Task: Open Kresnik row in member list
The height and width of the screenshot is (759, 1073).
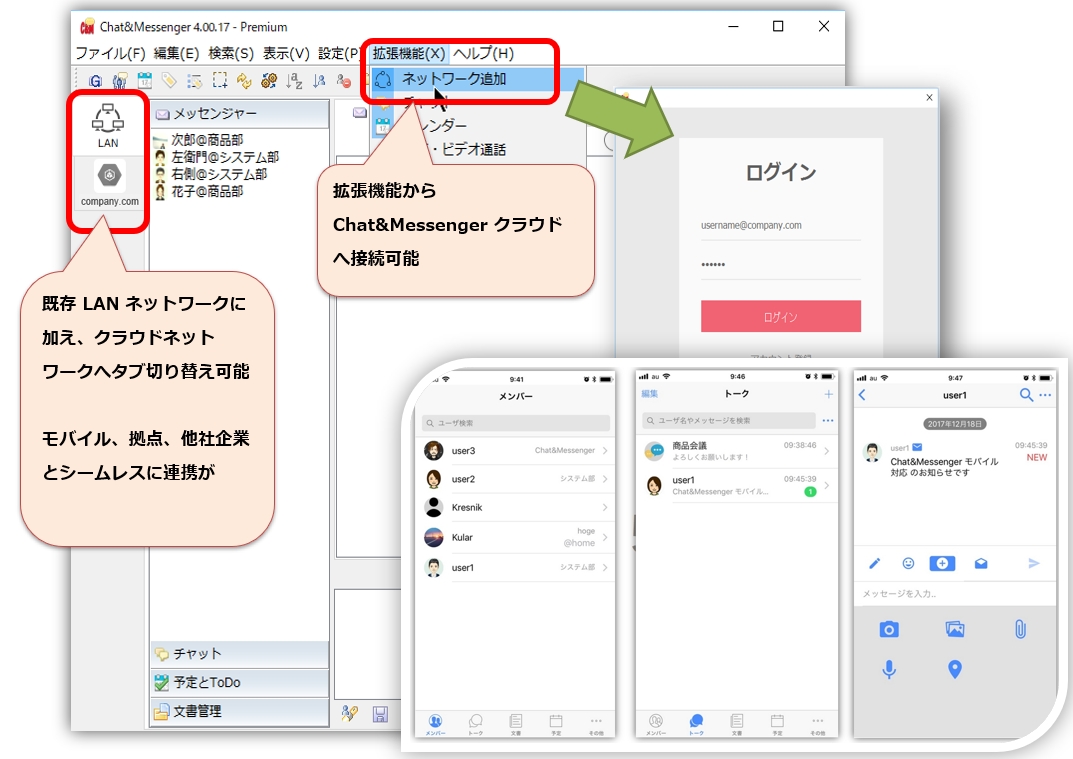Action: 516,507
